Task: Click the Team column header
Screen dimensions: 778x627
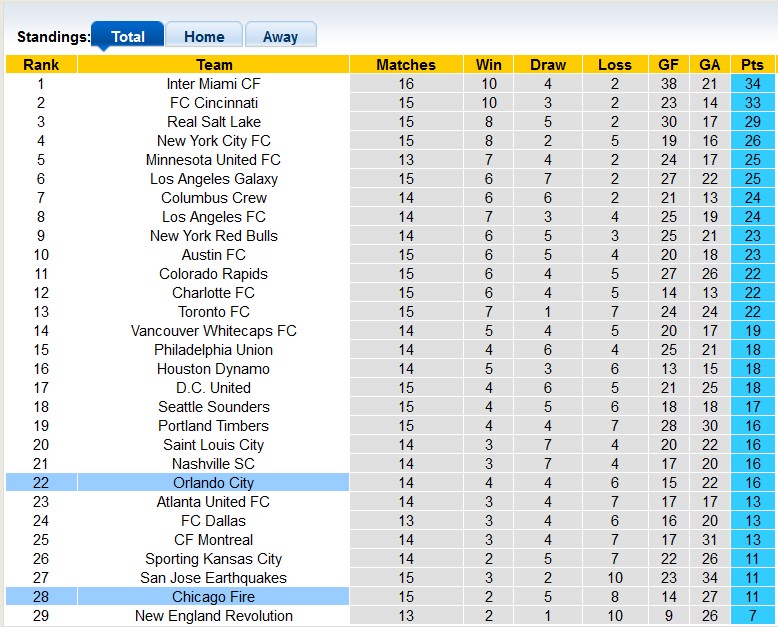Action: coord(213,65)
